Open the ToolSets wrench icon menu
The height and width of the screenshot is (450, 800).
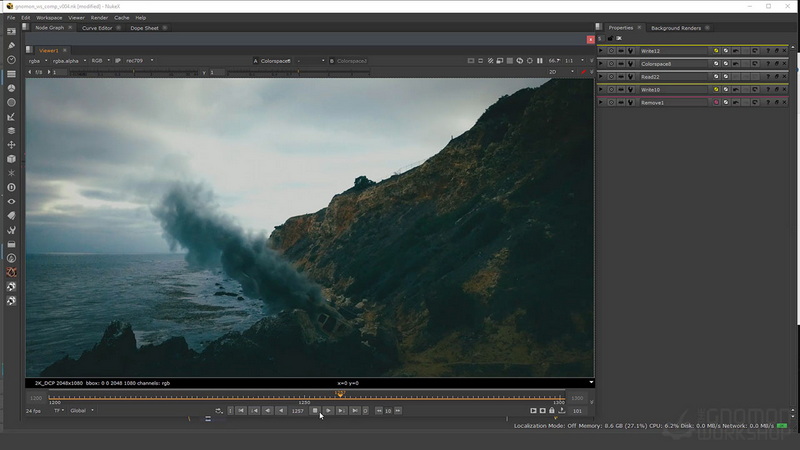(11, 230)
